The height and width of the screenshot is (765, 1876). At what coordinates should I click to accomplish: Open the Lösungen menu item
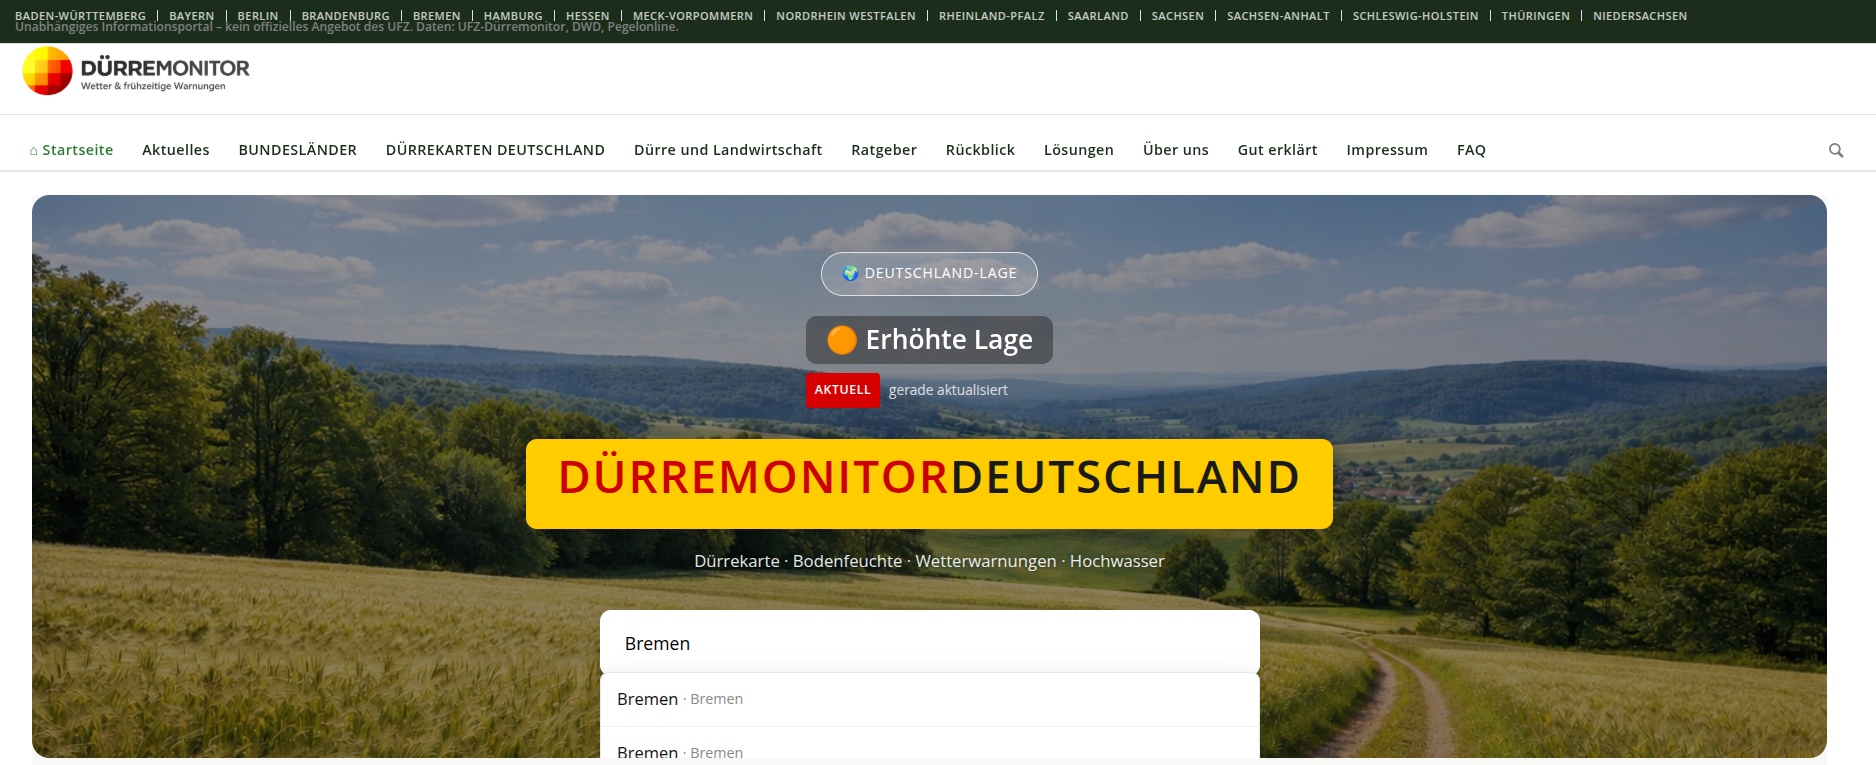pyautogui.click(x=1079, y=150)
